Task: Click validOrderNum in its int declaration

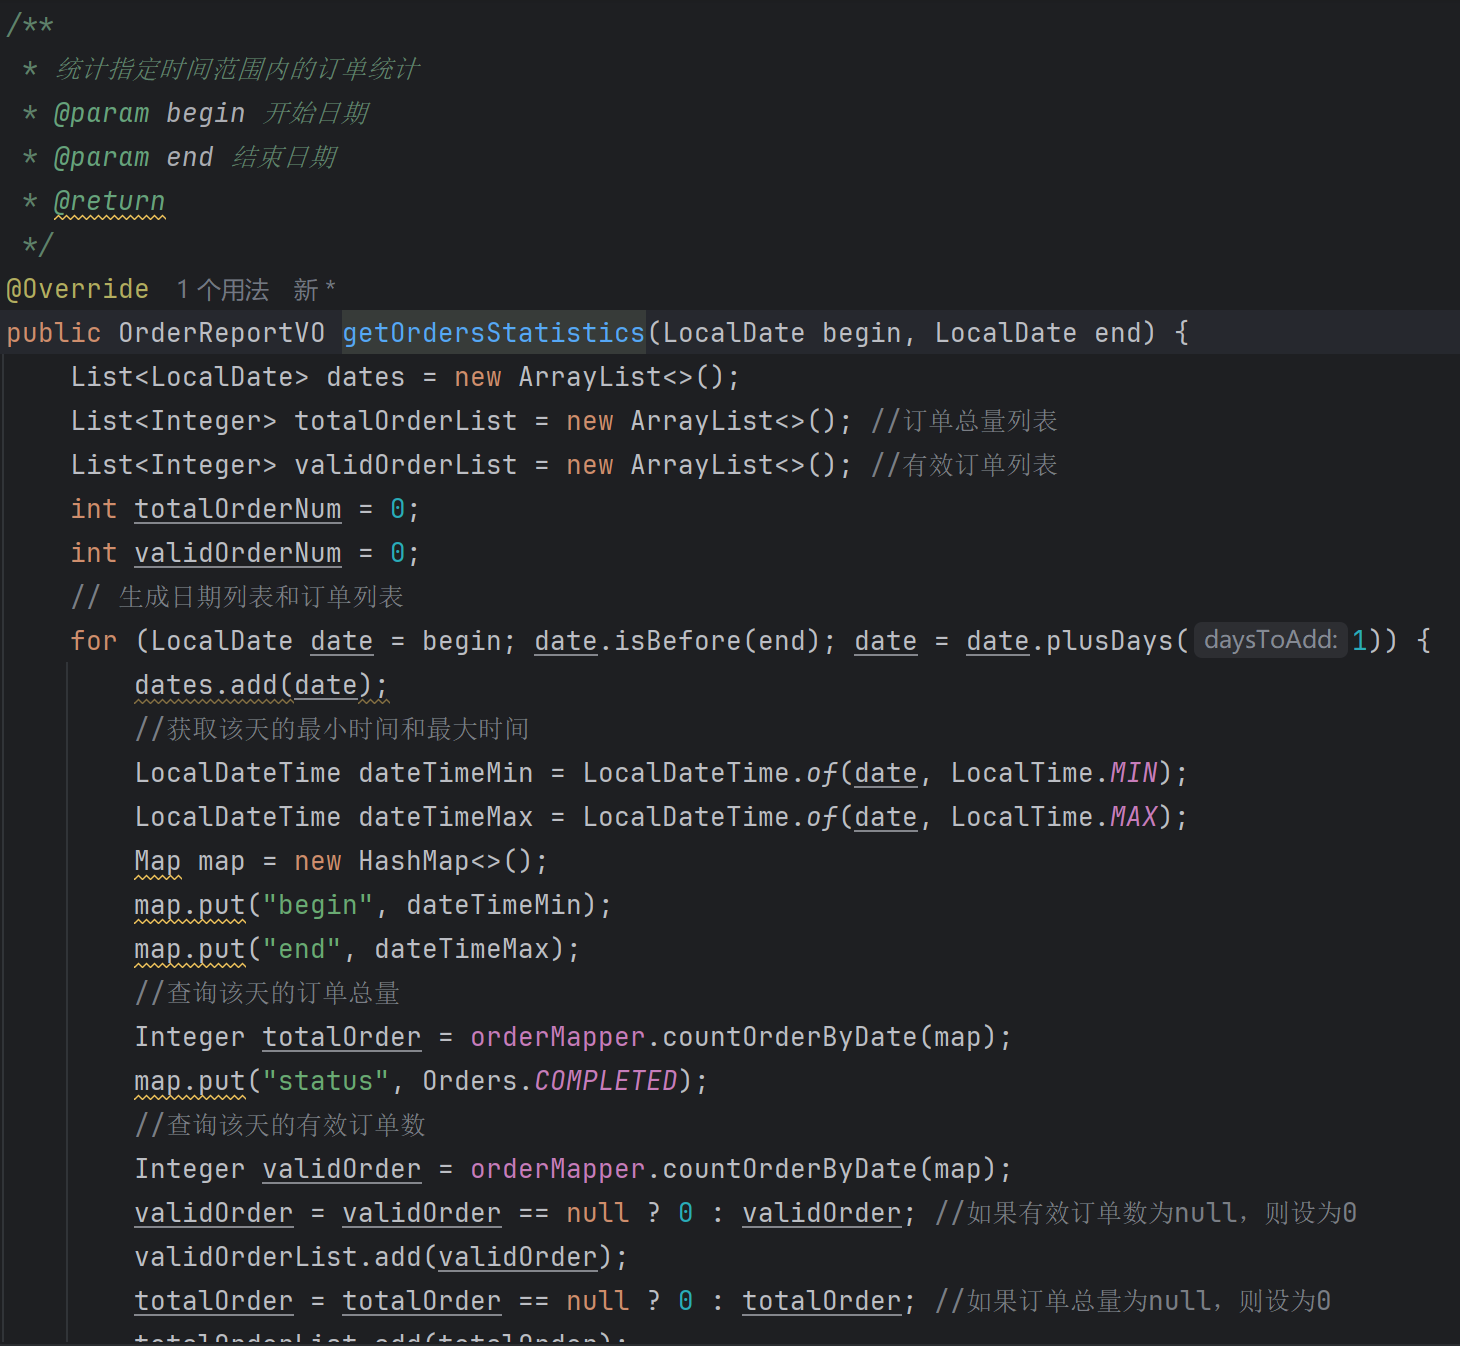Action: pyautogui.click(x=238, y=553)
